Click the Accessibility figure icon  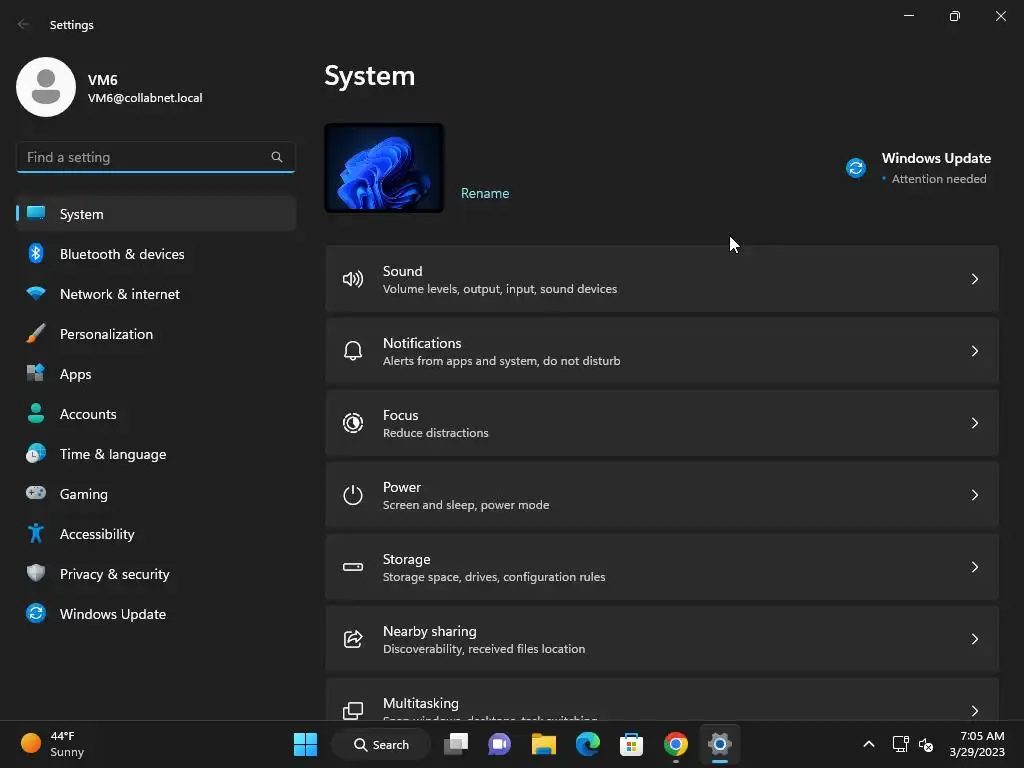point(36,534)
